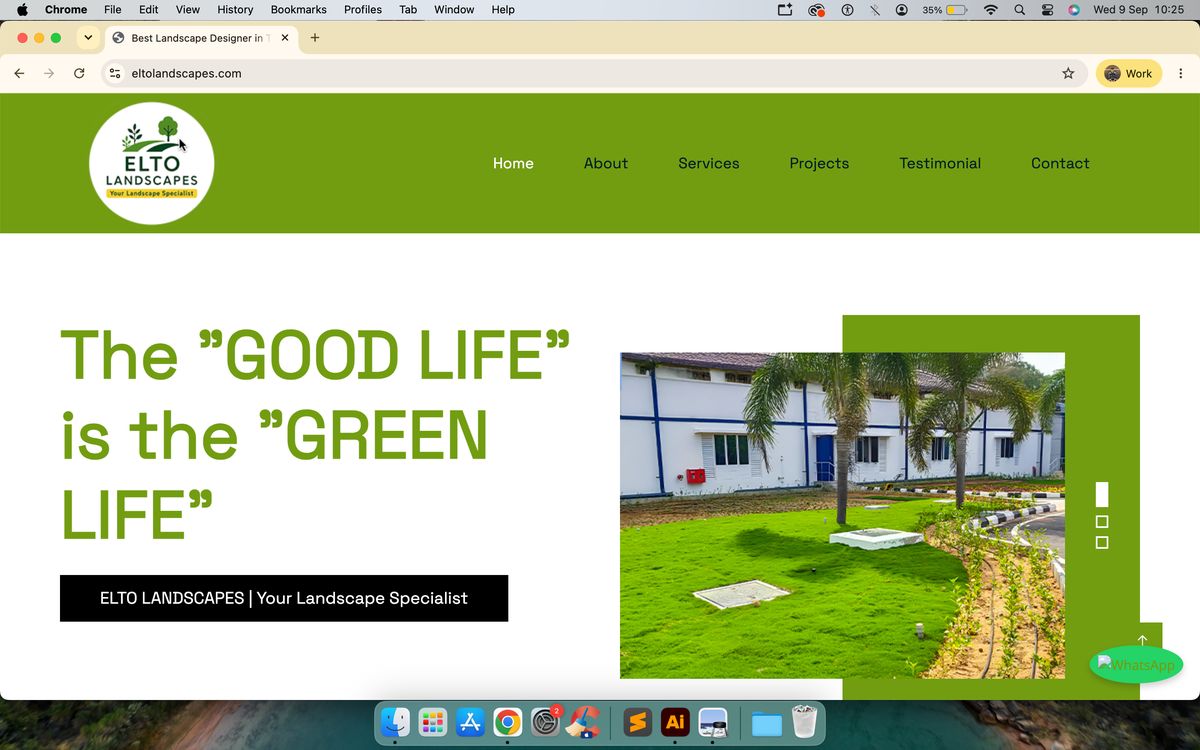Open the Testimonial navigation link
The width and height of the screenshot is (1200, 750).
940,163
